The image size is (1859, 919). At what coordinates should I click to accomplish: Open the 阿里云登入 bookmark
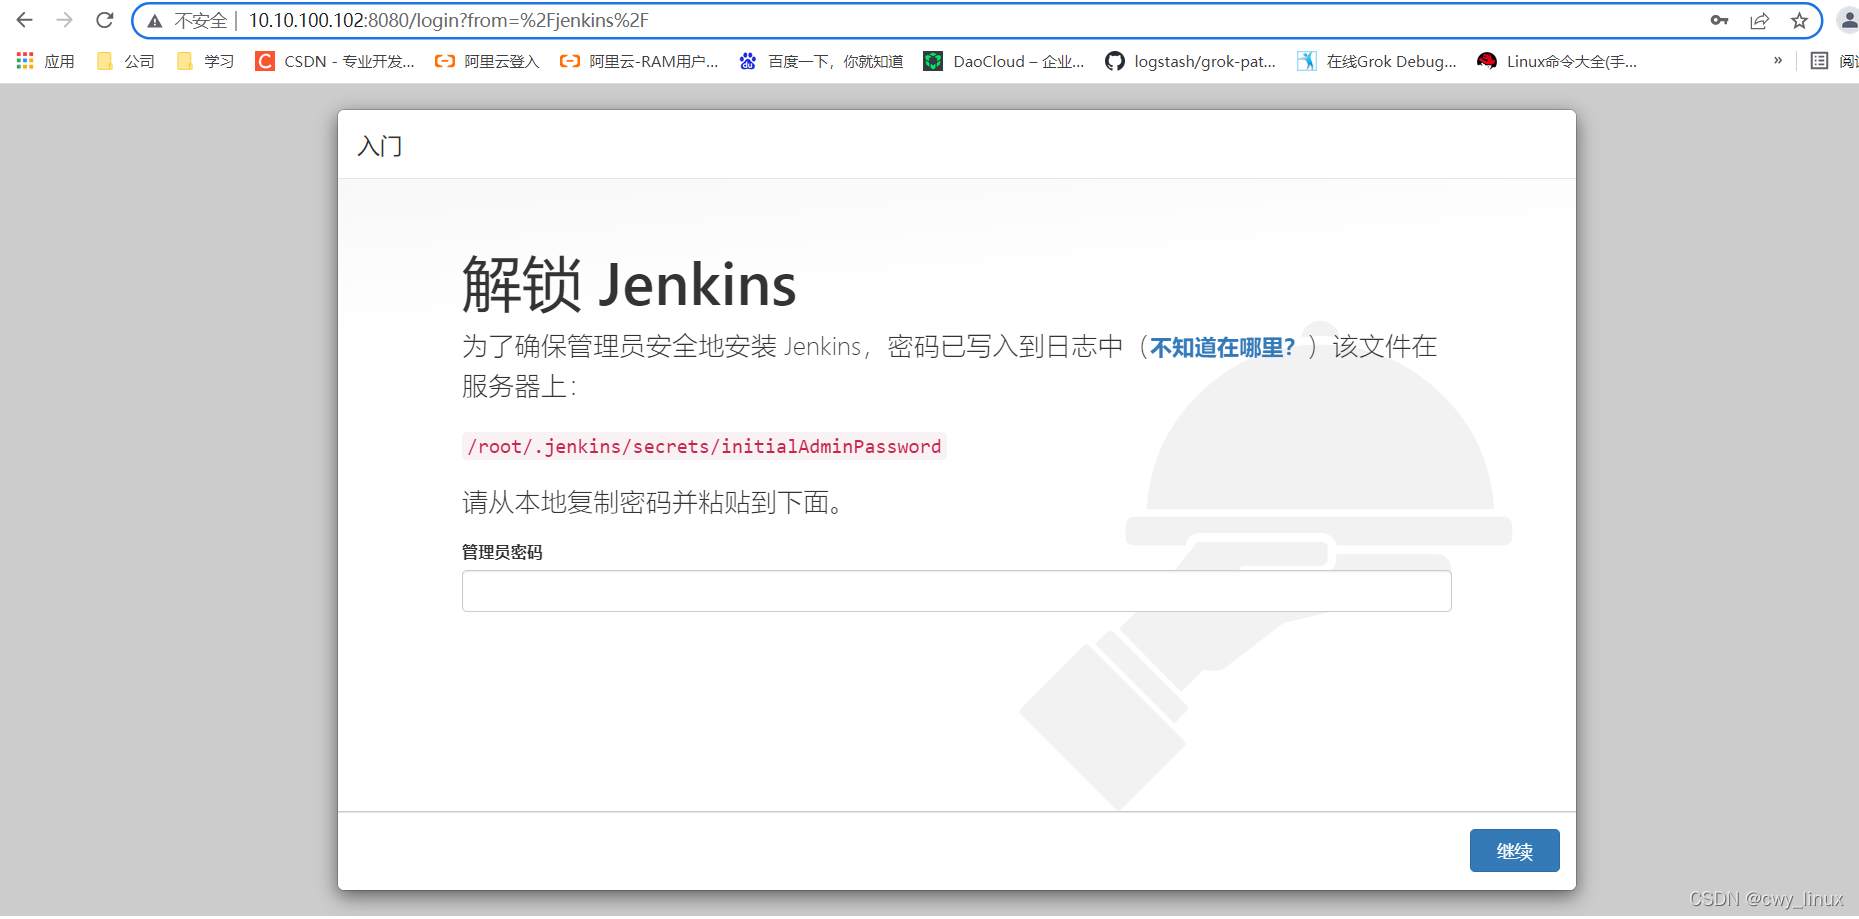(487, 61)
